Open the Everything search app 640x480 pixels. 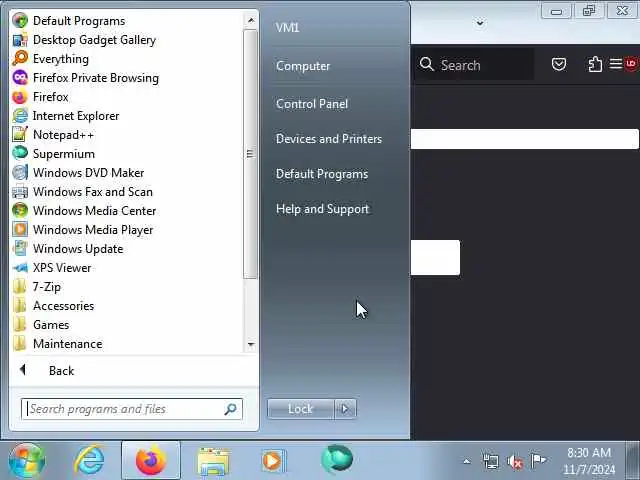(50, 59)
